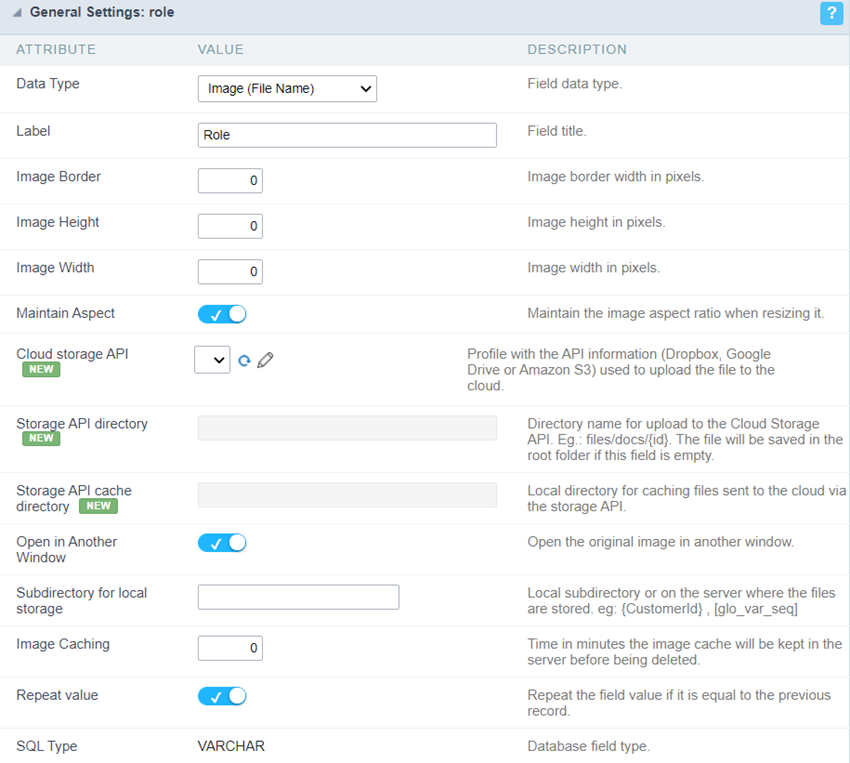
Task: Collapse the General Settings: role section
Action: pos(17,13)
